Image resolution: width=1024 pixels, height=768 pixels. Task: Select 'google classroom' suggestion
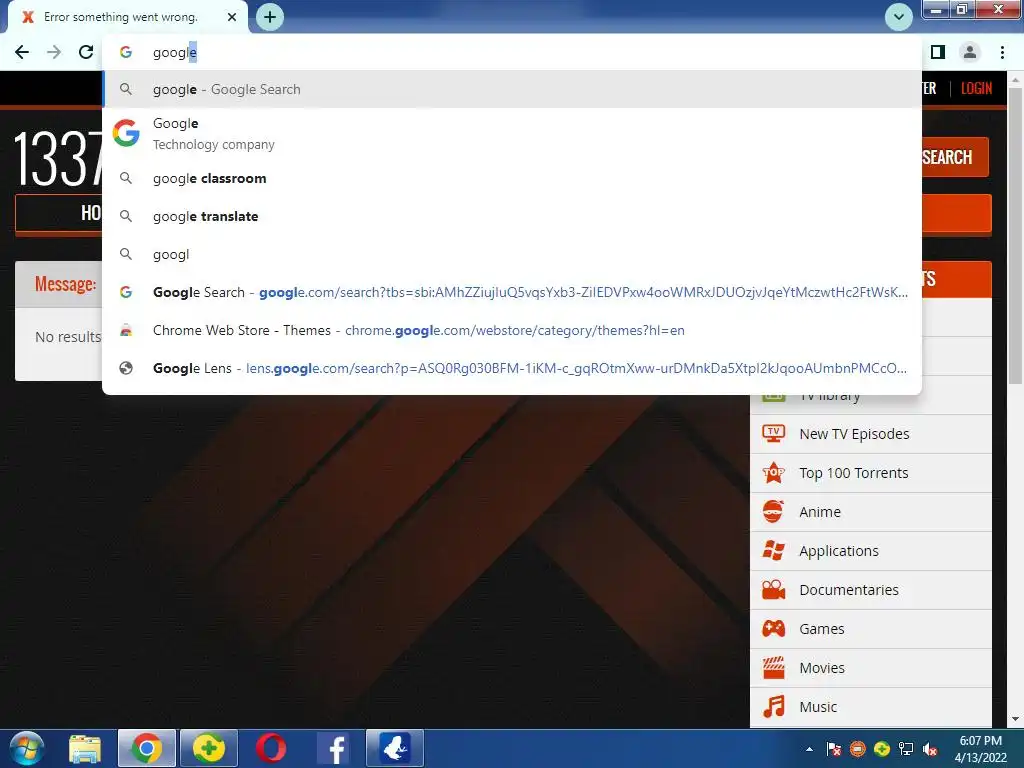point(512,178)
